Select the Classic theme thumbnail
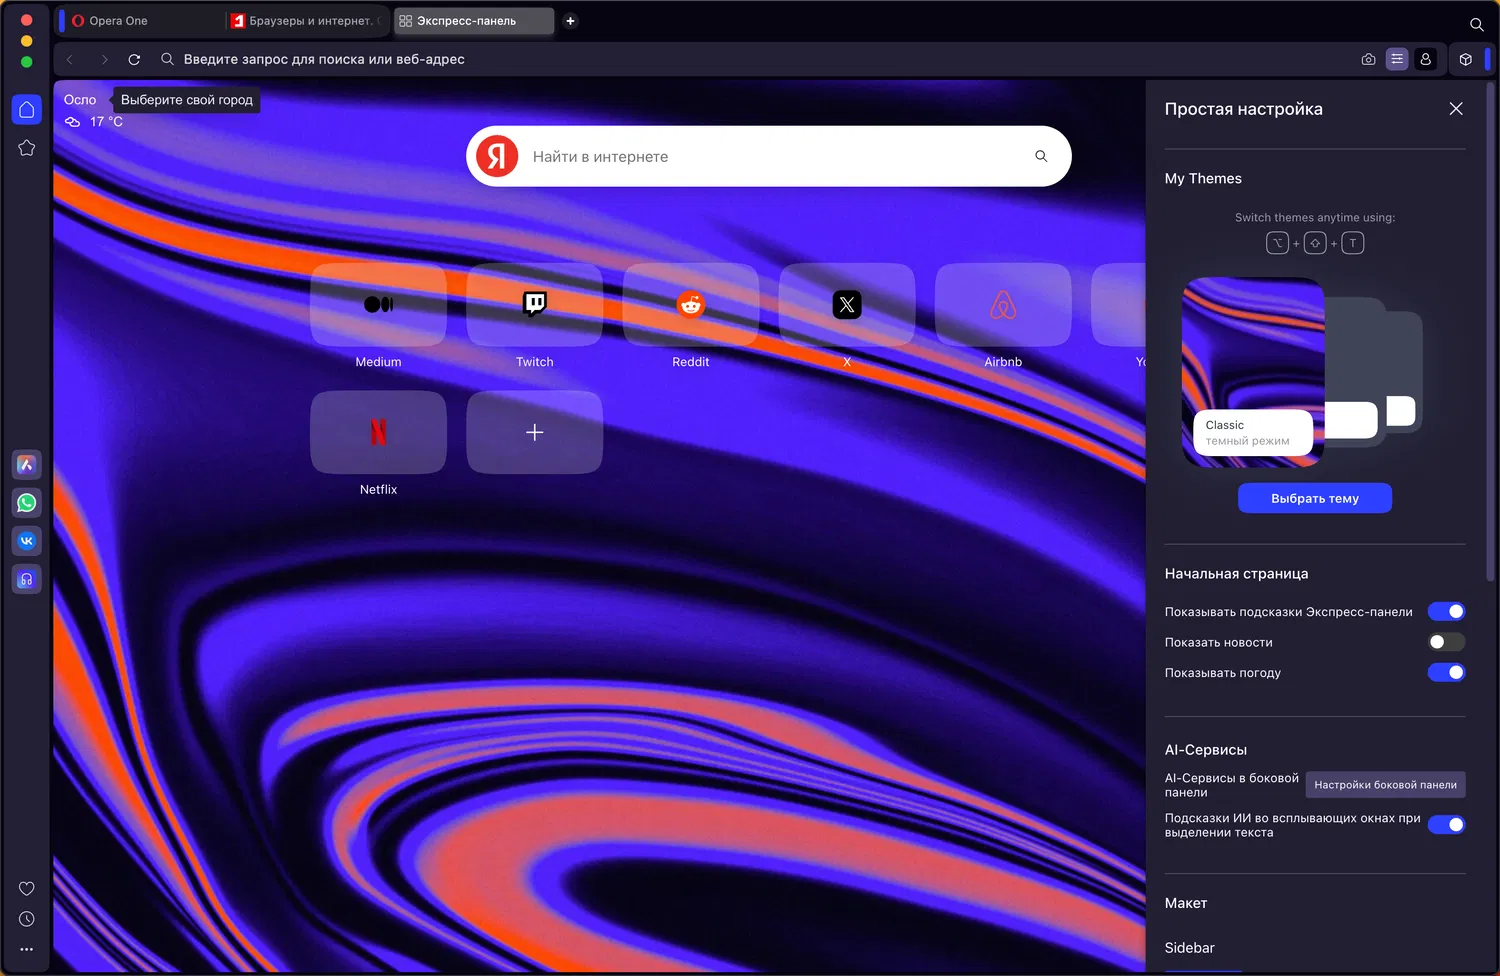 point(1253,370)
